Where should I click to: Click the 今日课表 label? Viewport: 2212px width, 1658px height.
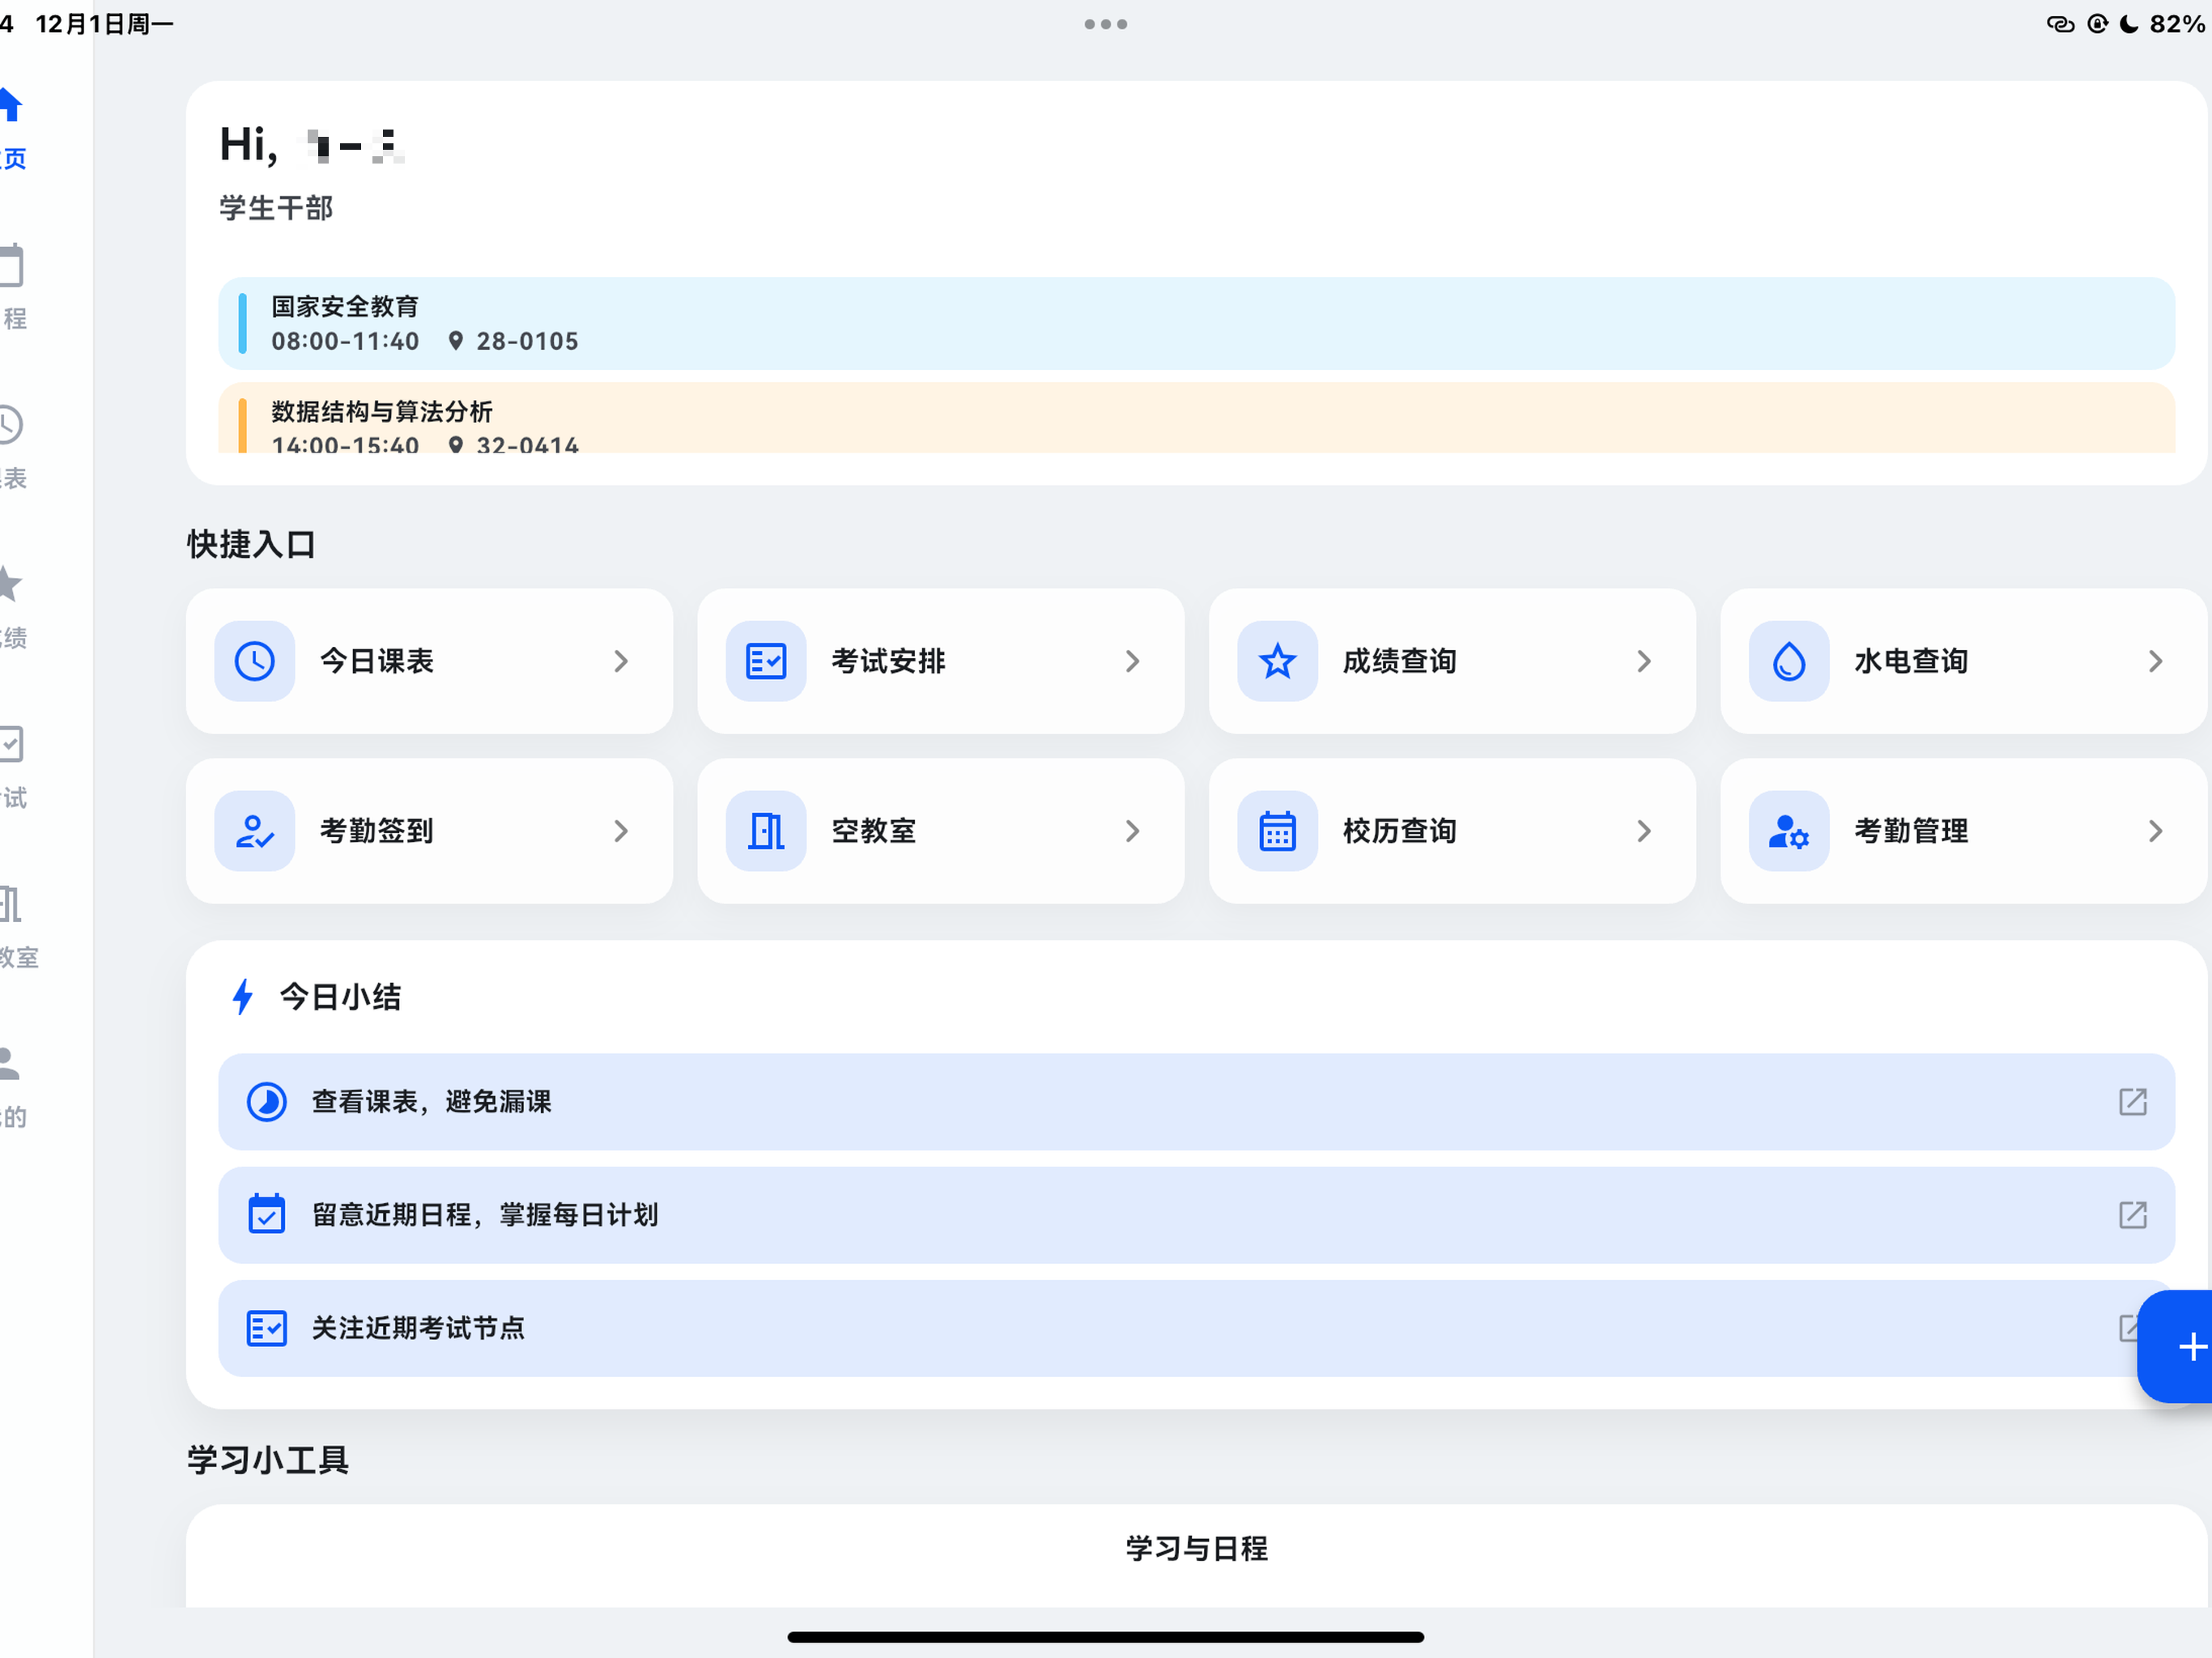coord(377,661)
